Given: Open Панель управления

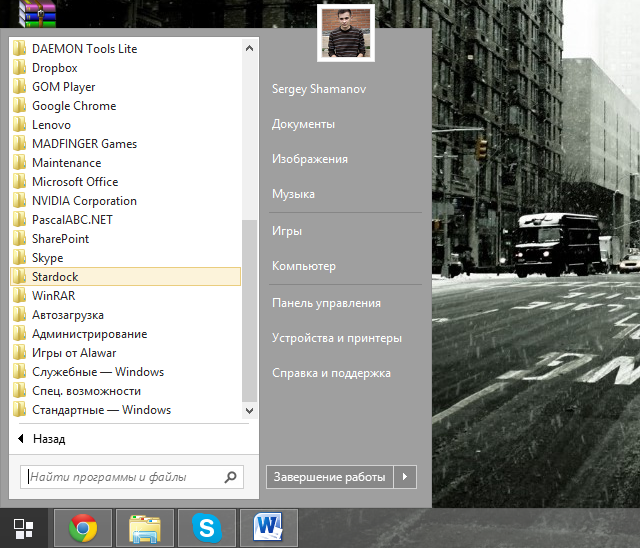Looking at the screenshot, I should pyautogui.click(x=326, y=303).
